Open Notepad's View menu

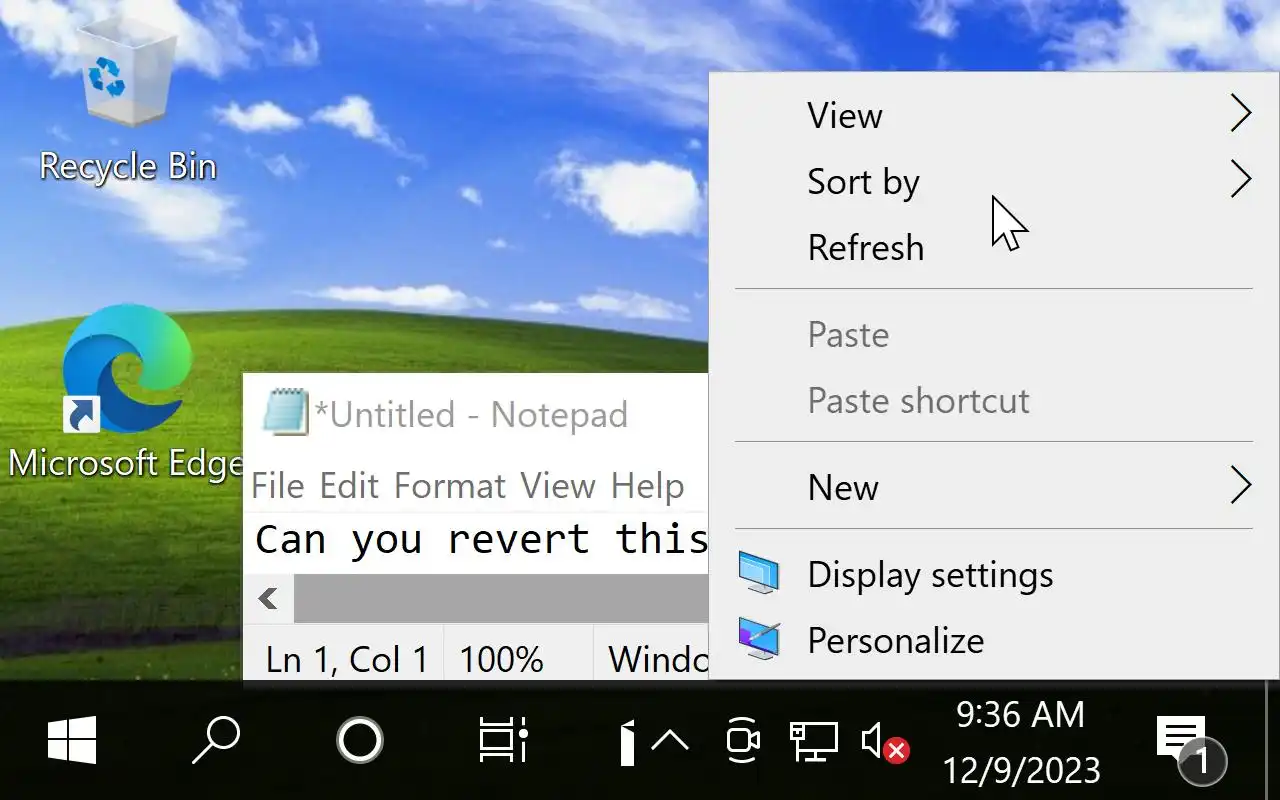(x=558, y=486)
